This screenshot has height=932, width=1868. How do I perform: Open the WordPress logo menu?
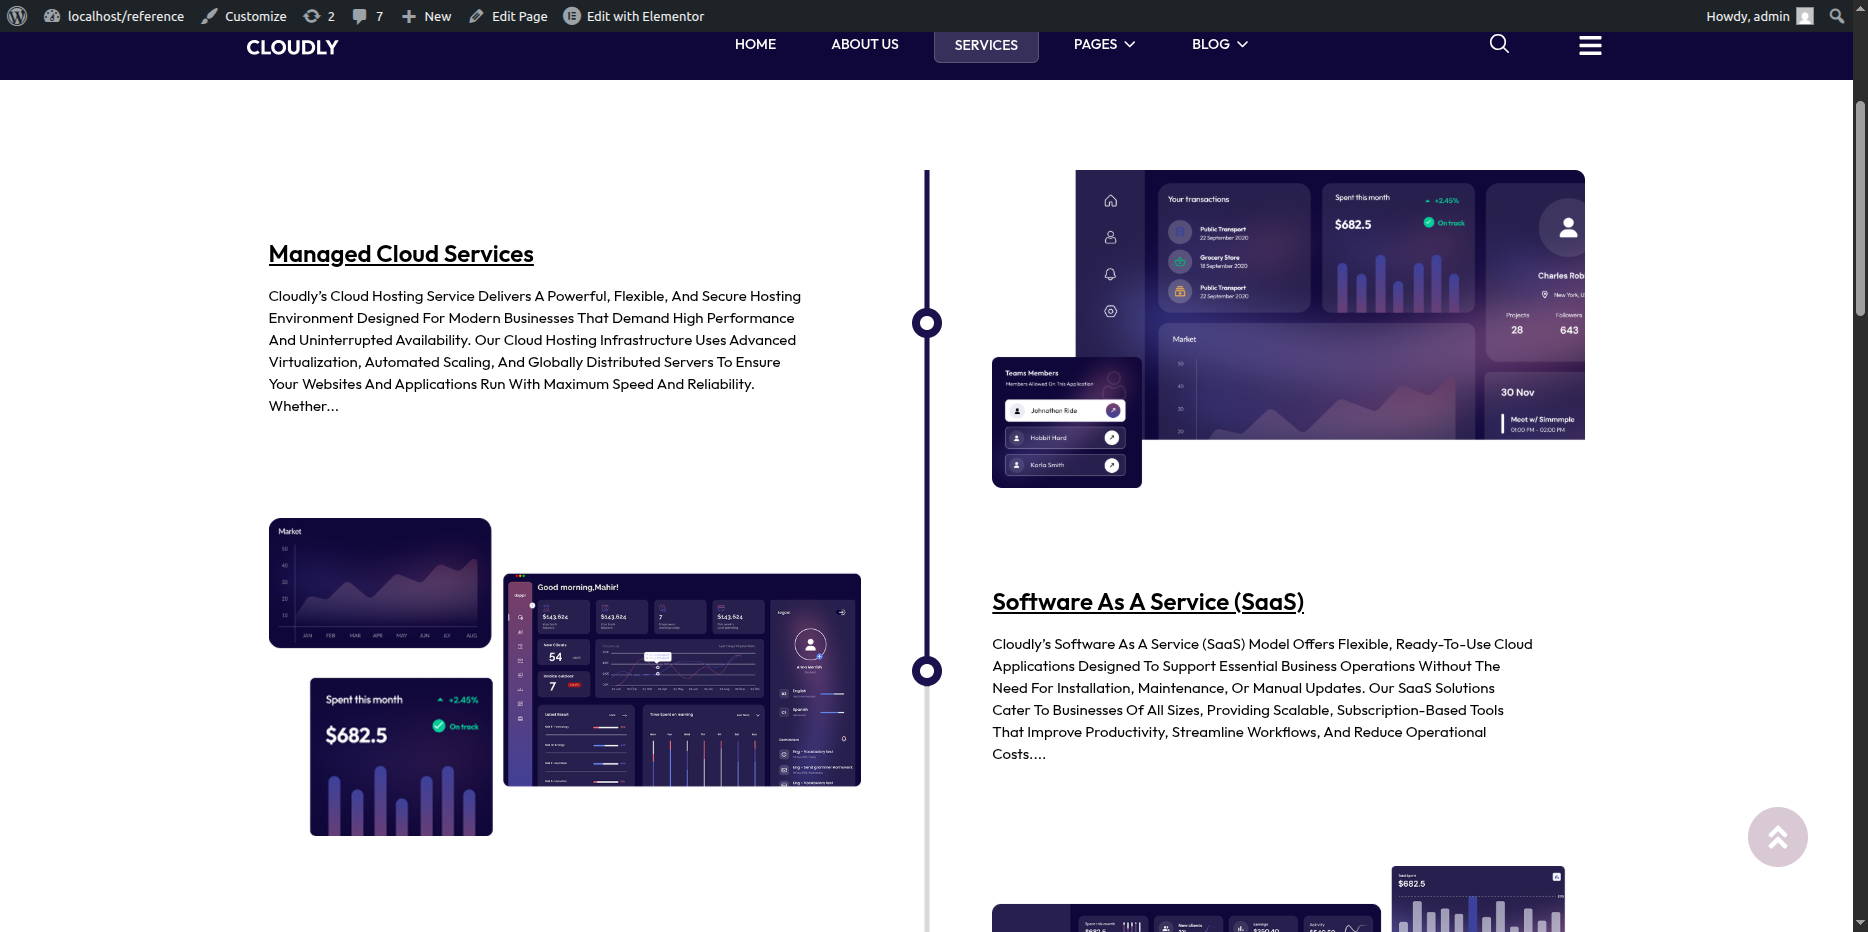(17, 16)
